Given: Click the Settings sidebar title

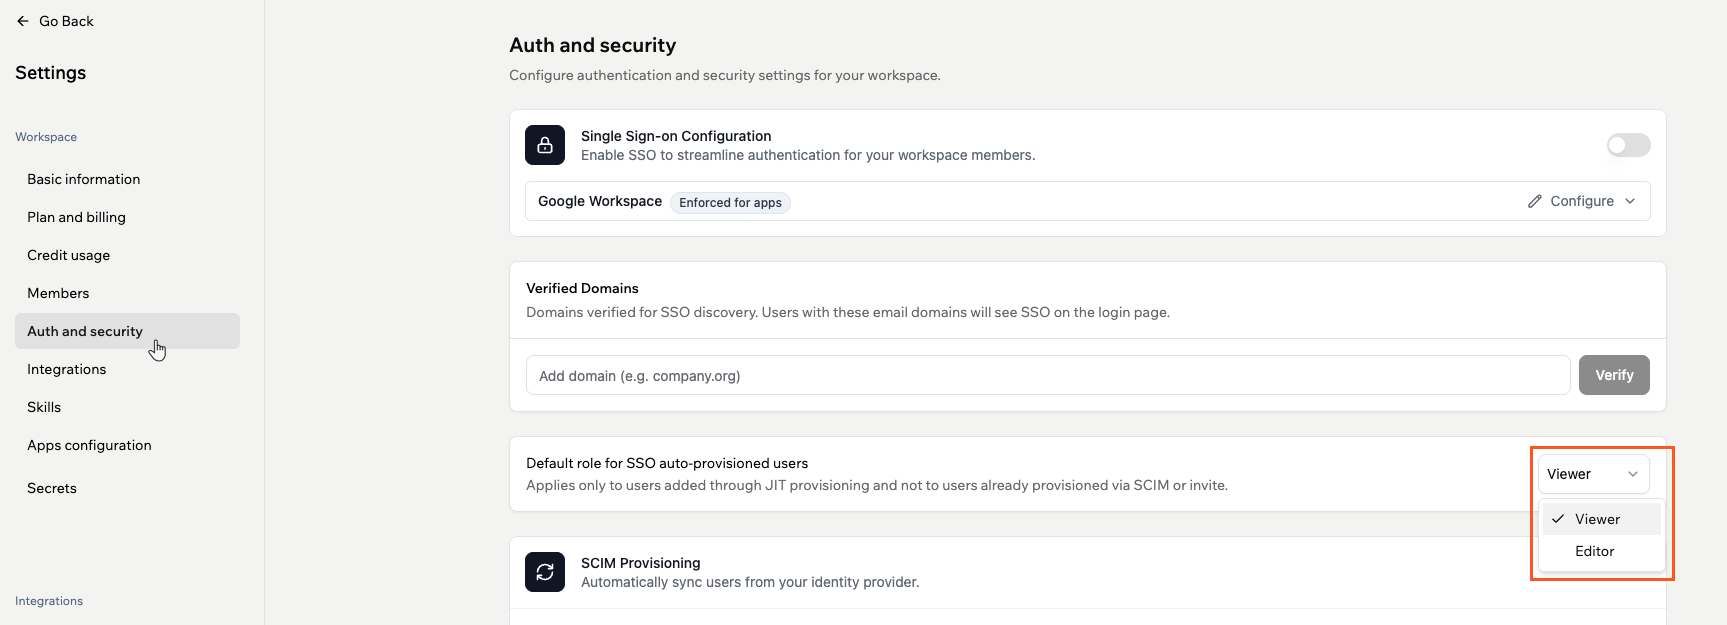Looking at the screenshot, I should tap(51, 73).
